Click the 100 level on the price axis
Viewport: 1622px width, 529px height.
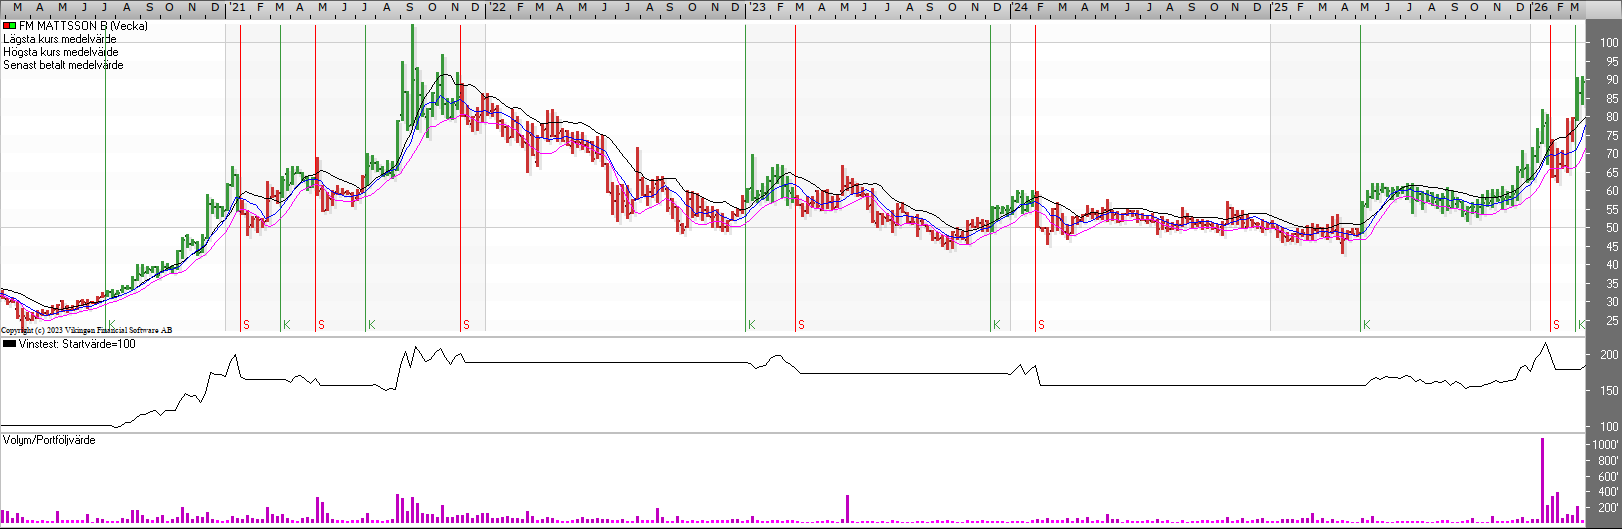point(1608,43)
